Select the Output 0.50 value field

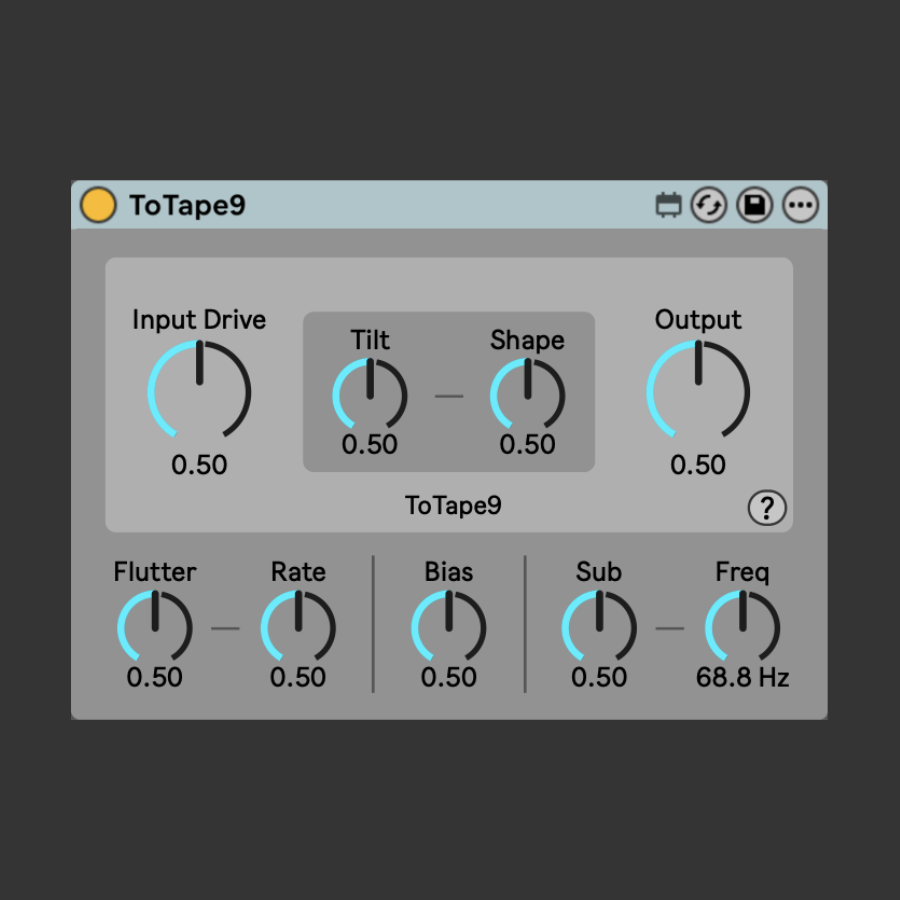[x=698, y=465]
